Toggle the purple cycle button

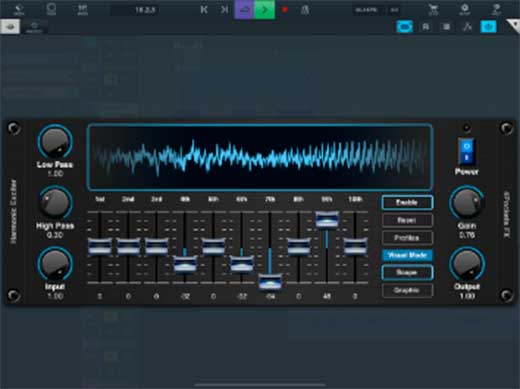[x=245, y=10]
